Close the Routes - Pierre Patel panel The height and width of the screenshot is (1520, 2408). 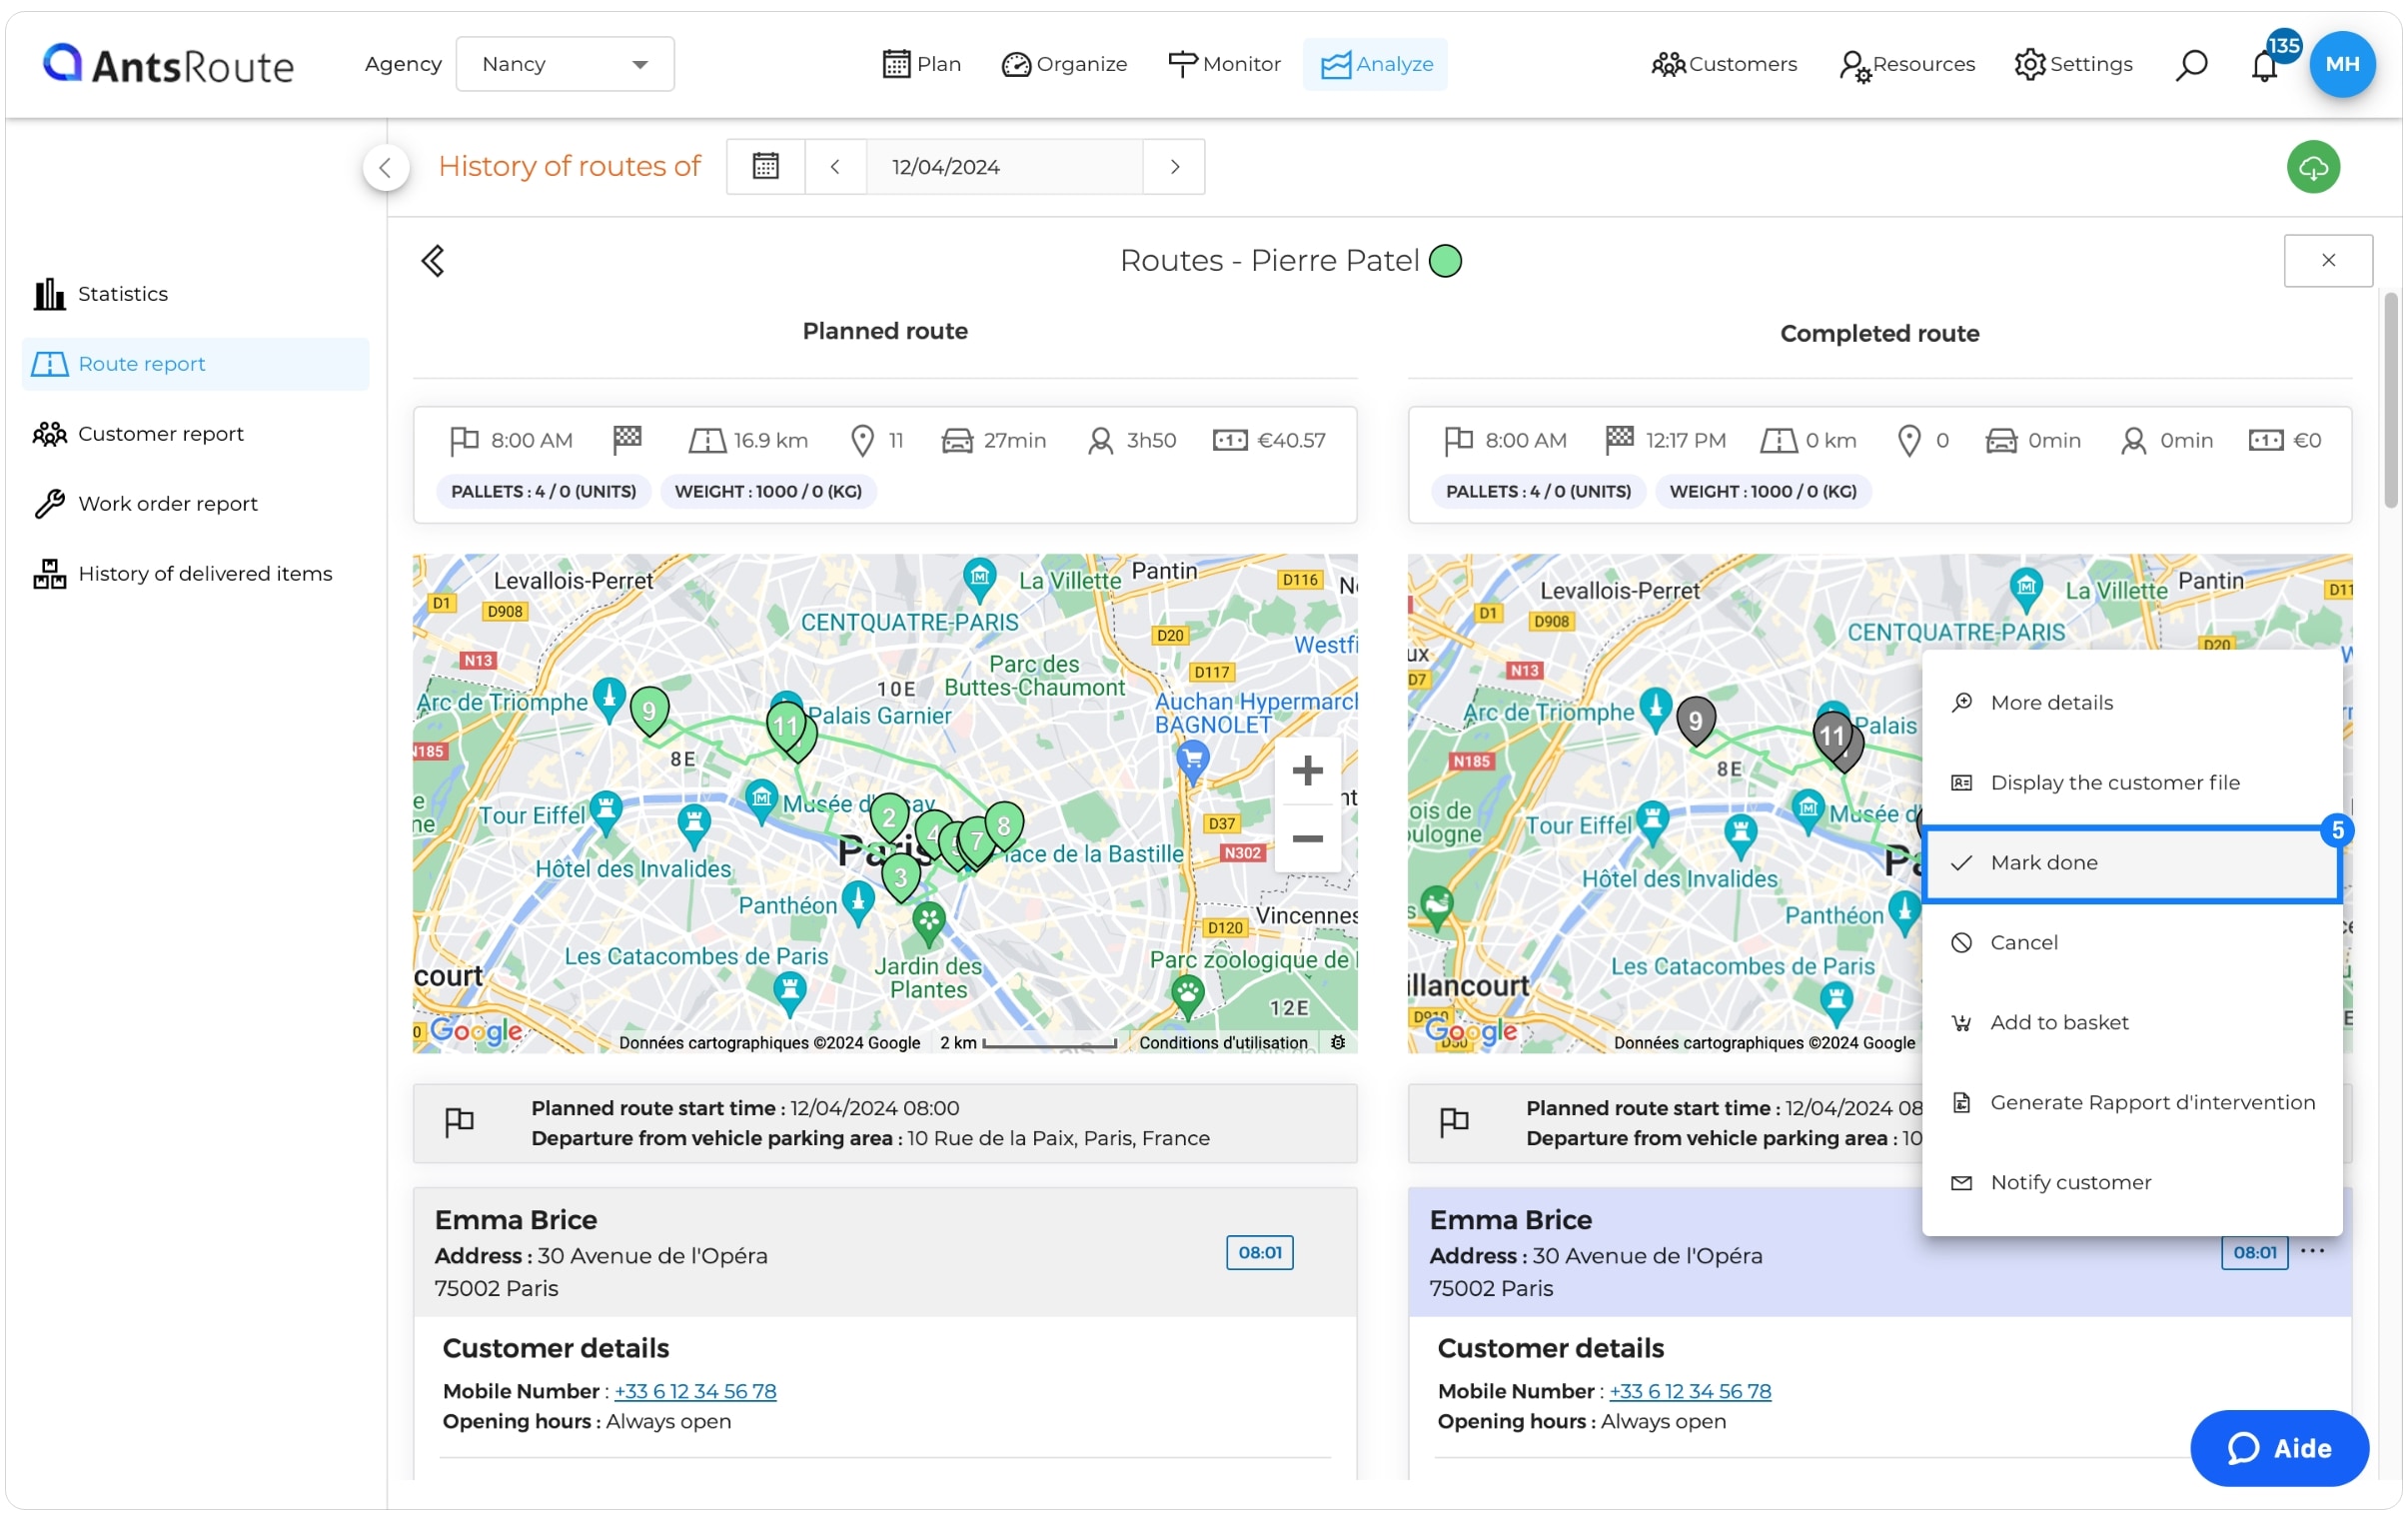tap(2328, 261)
